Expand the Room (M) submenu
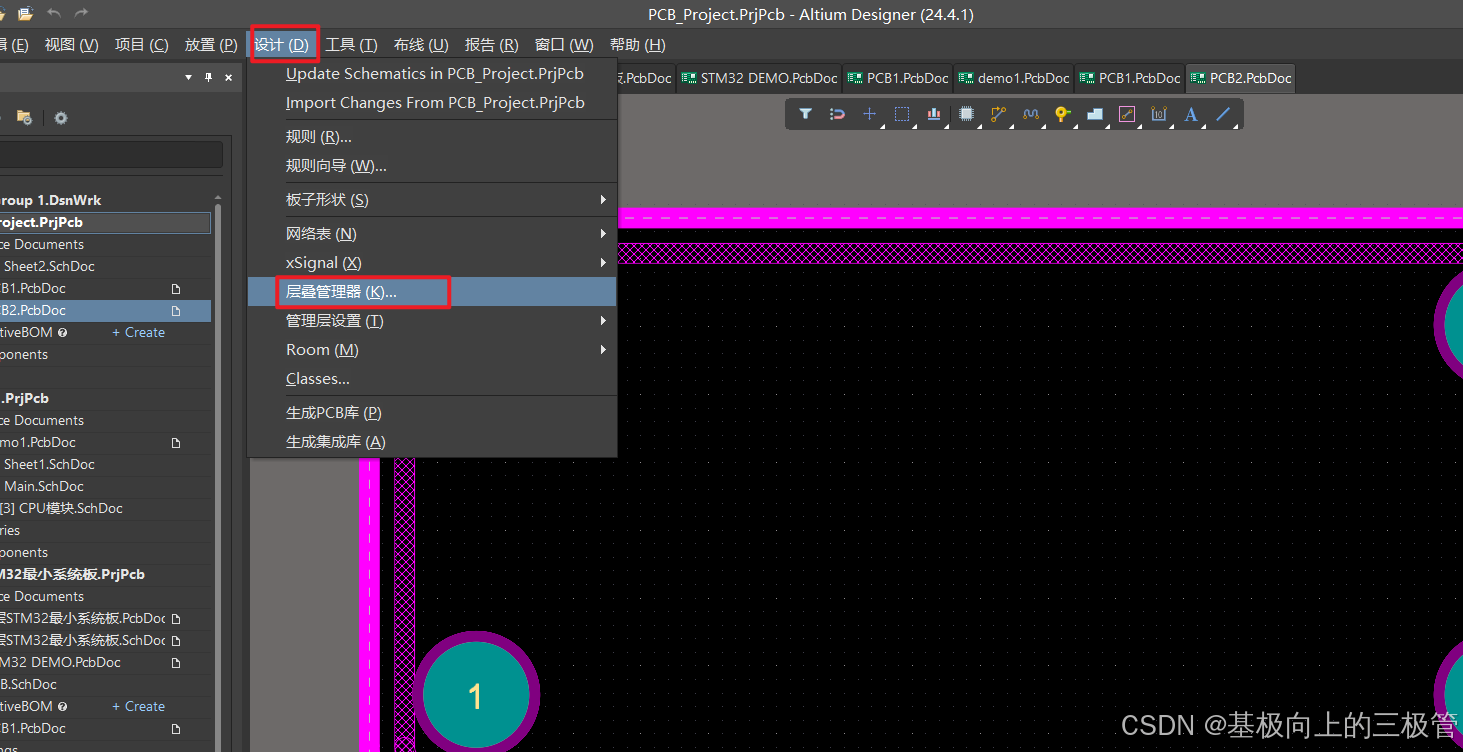Viewport: 1463px width, 752px height. [x=603, y=350]
